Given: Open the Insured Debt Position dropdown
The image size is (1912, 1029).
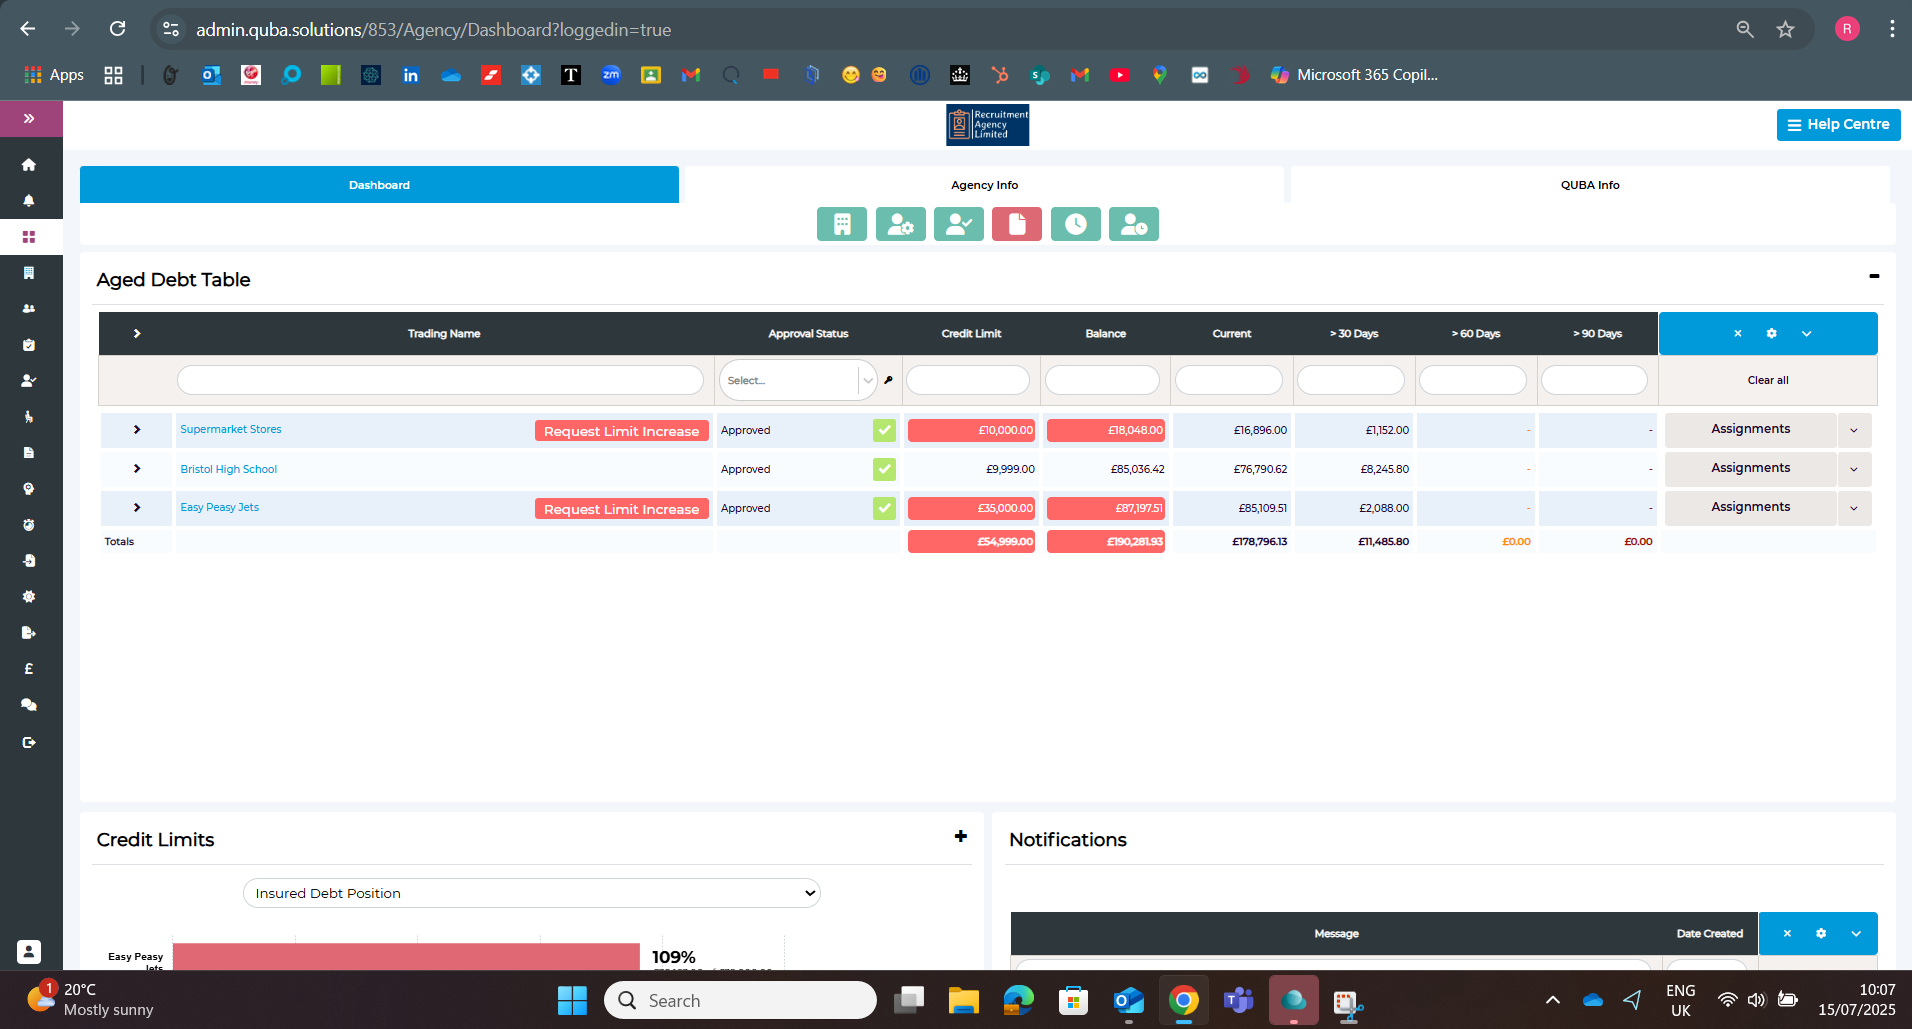Looking at the screenshot, I should coord(531,893).
